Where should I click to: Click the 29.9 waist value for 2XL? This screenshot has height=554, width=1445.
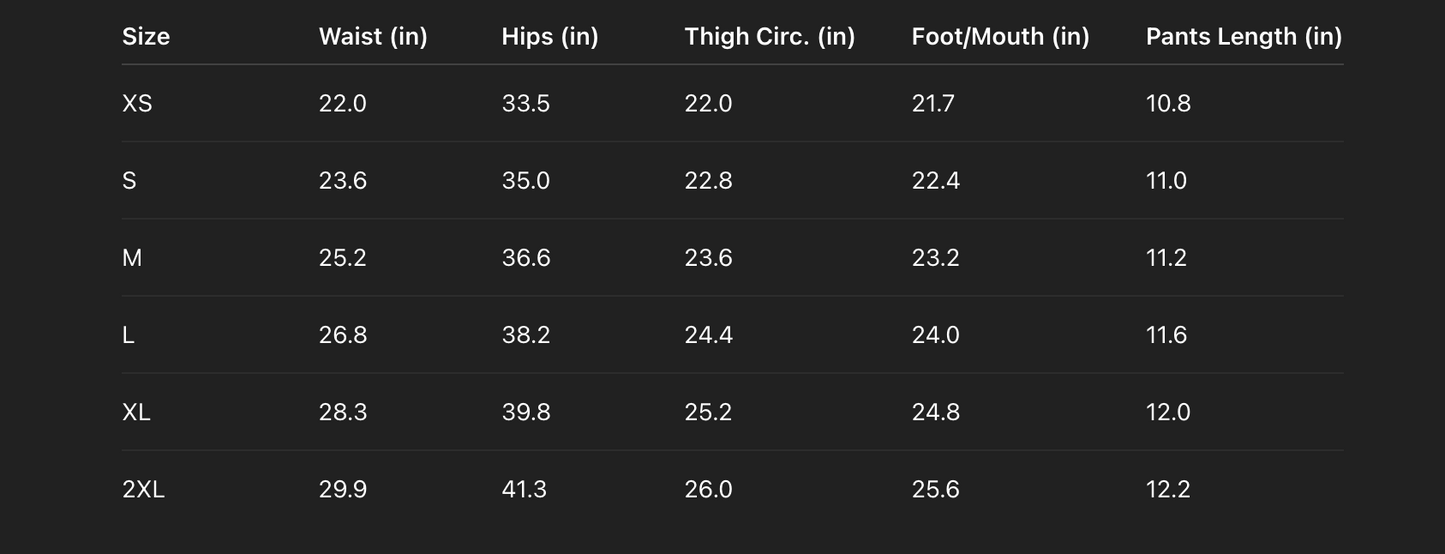click(343, 489)
